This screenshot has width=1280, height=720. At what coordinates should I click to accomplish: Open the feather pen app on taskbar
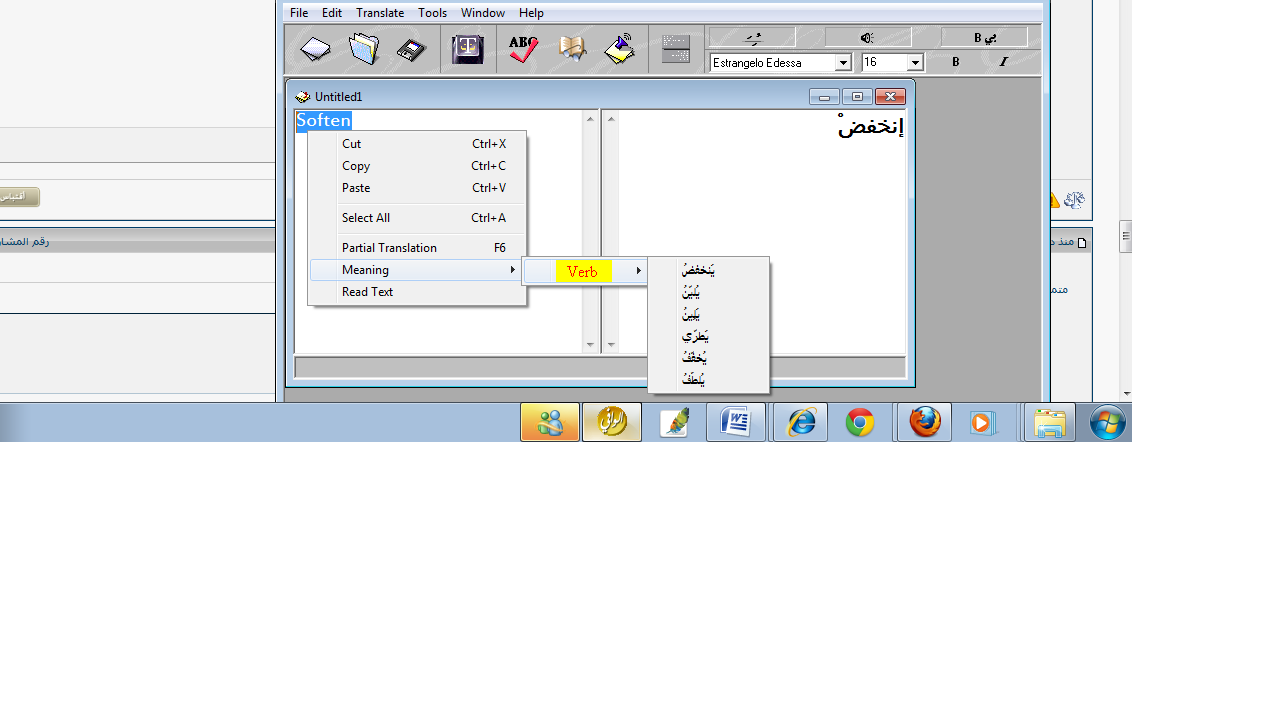675,422
